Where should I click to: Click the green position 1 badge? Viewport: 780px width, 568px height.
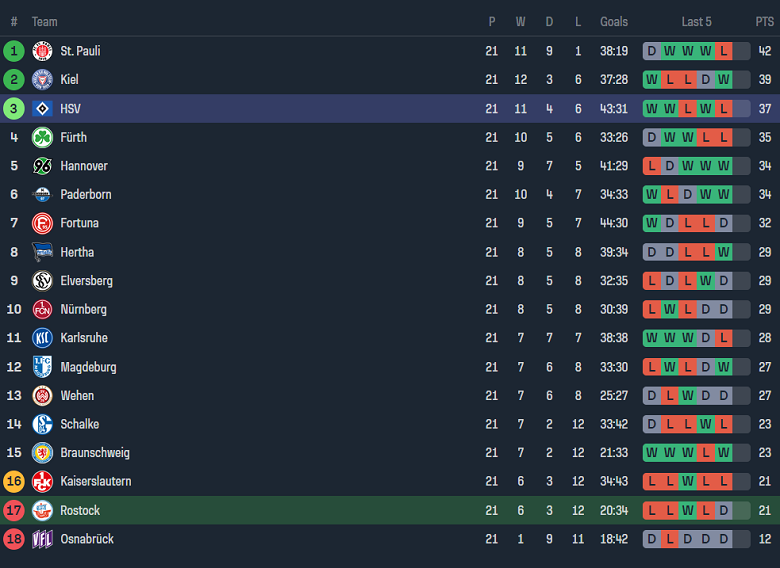(14, 51)
